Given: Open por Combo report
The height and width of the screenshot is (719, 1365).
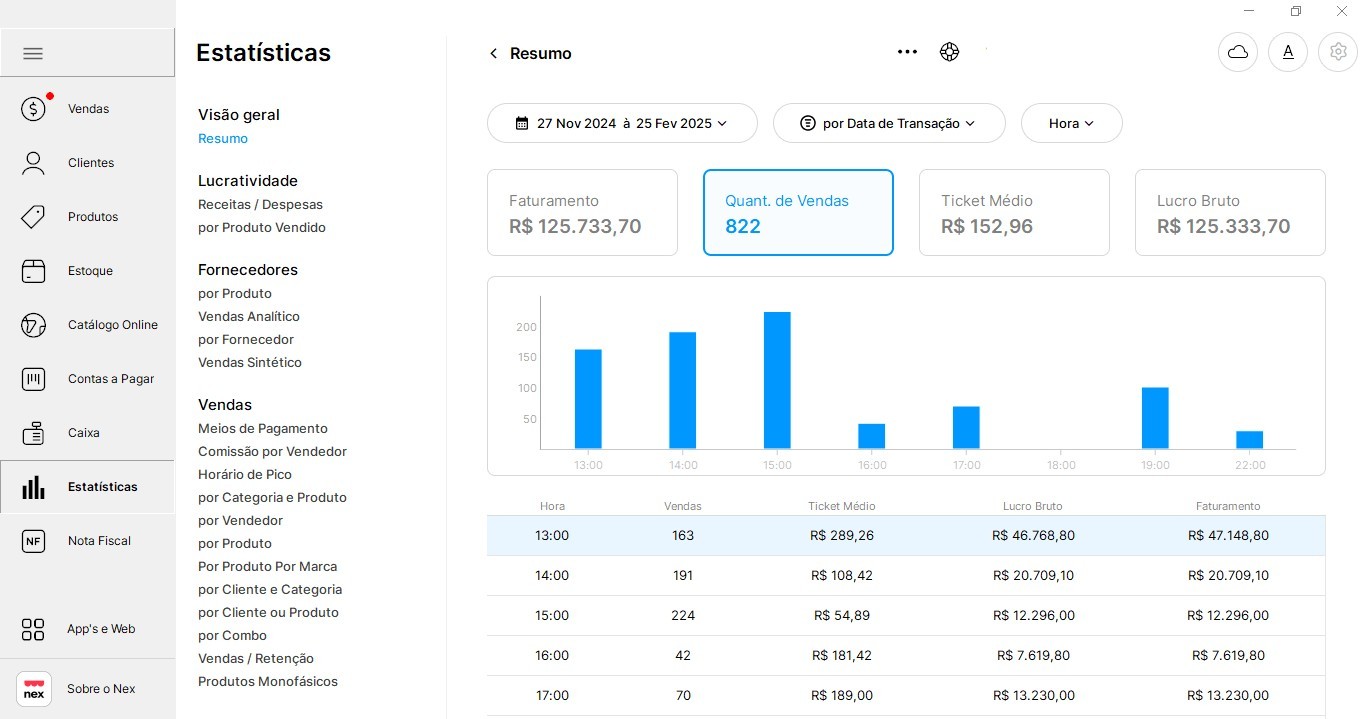Looking at the screenshot, I should (x=232, y=635).
